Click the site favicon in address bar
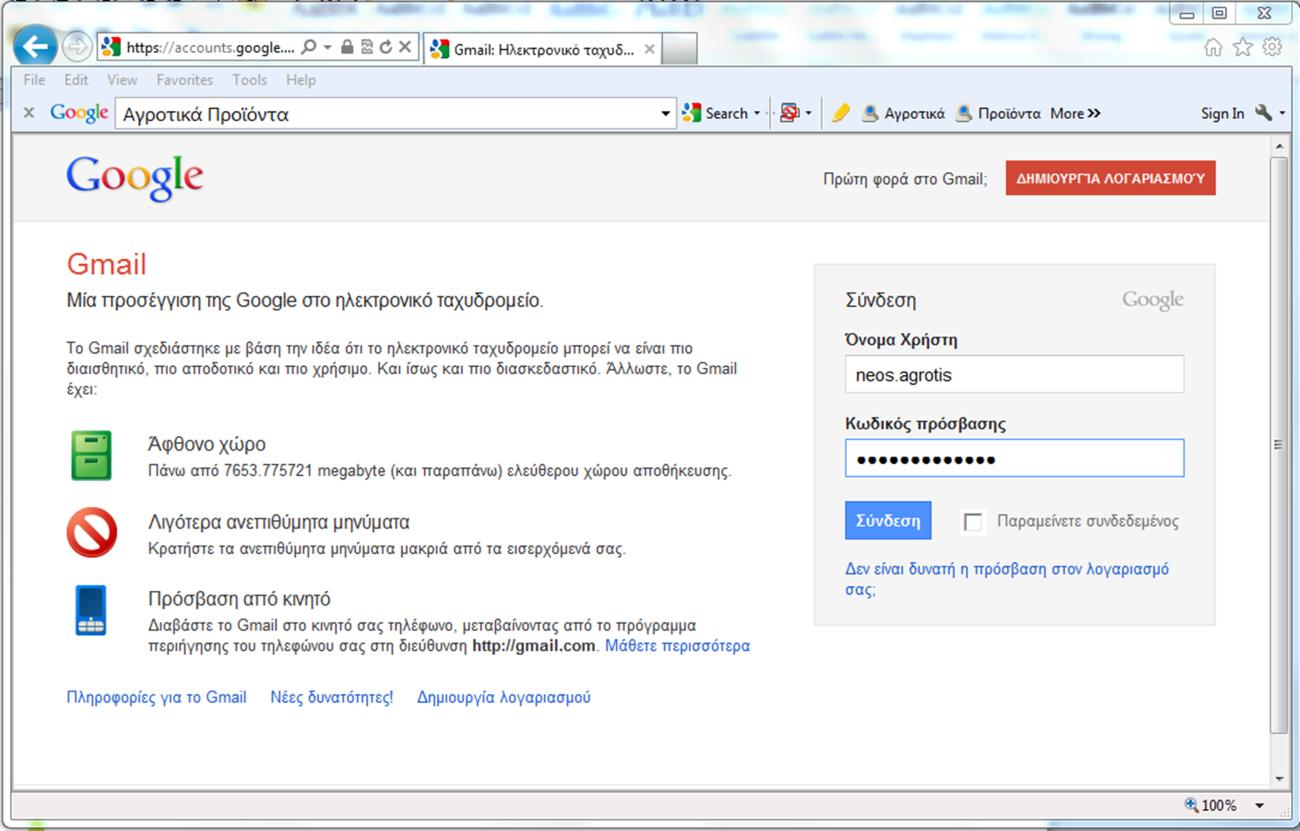This screenshot has width=1300, height=831. pos(111,47)
